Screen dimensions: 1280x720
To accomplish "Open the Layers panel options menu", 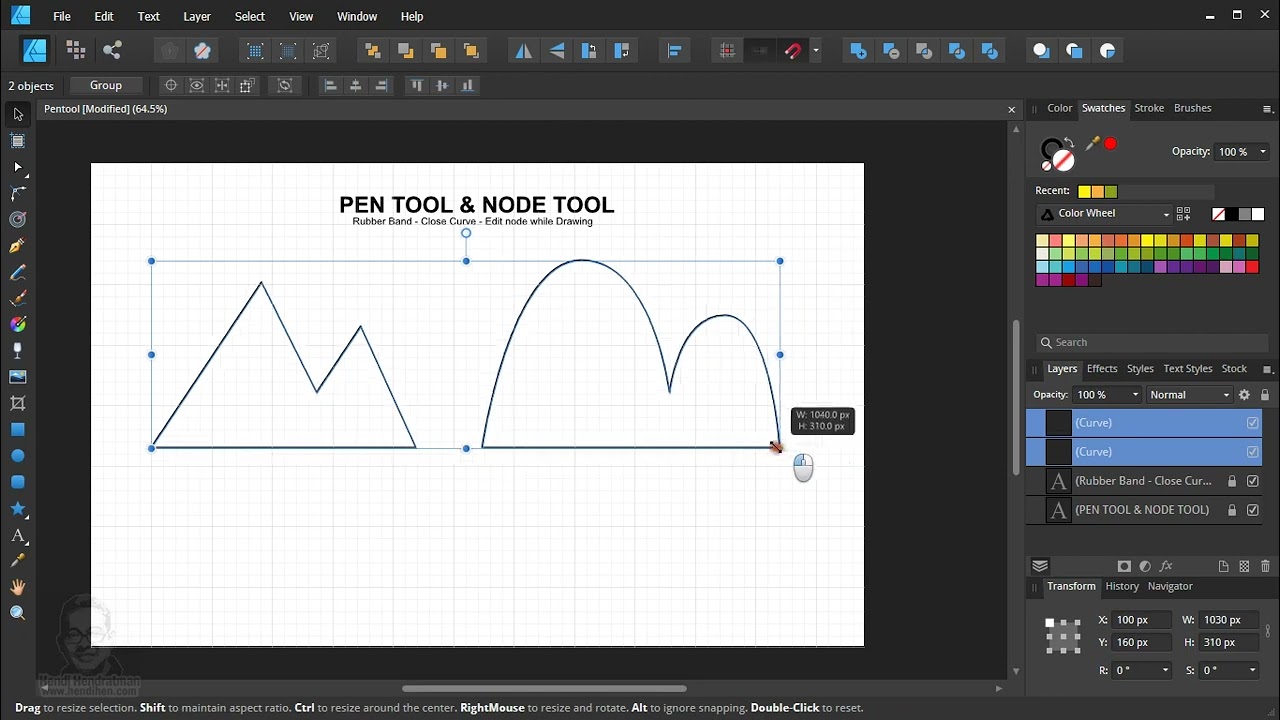I will coord(1267,369).
